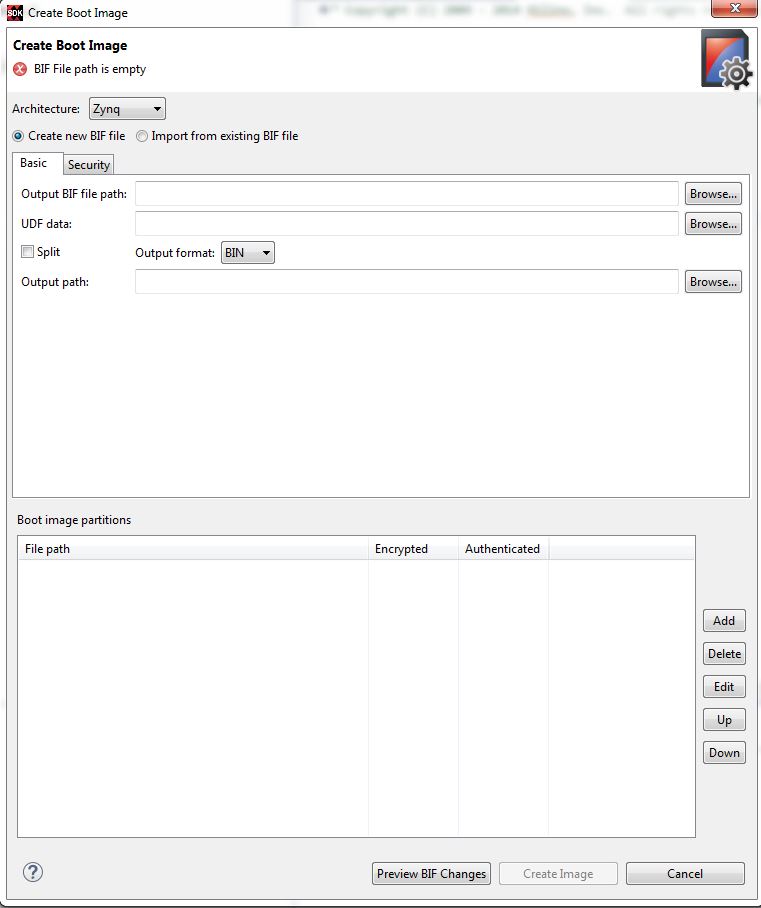The height and width of the screenshot is (908, 761).
Task: Click Add partition button
Action: (724, 620)
